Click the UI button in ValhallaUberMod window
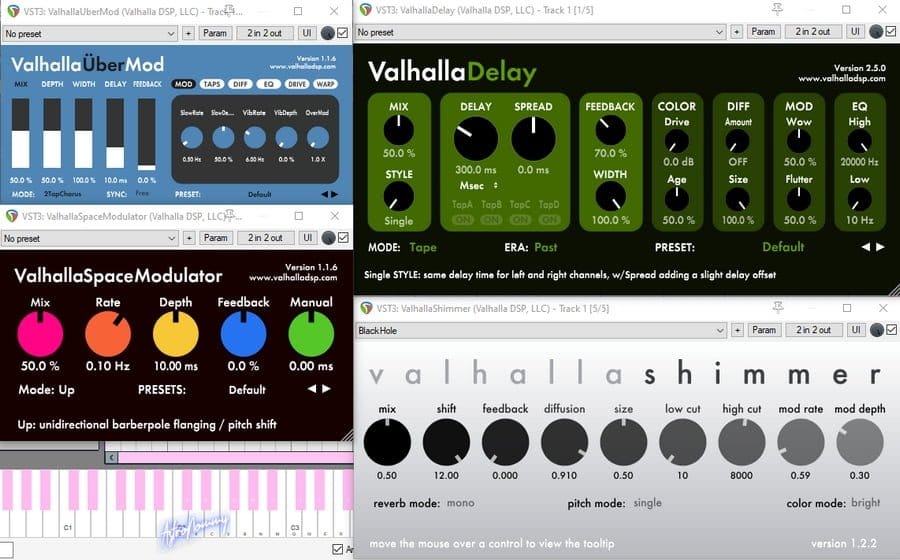 [307, 33]
